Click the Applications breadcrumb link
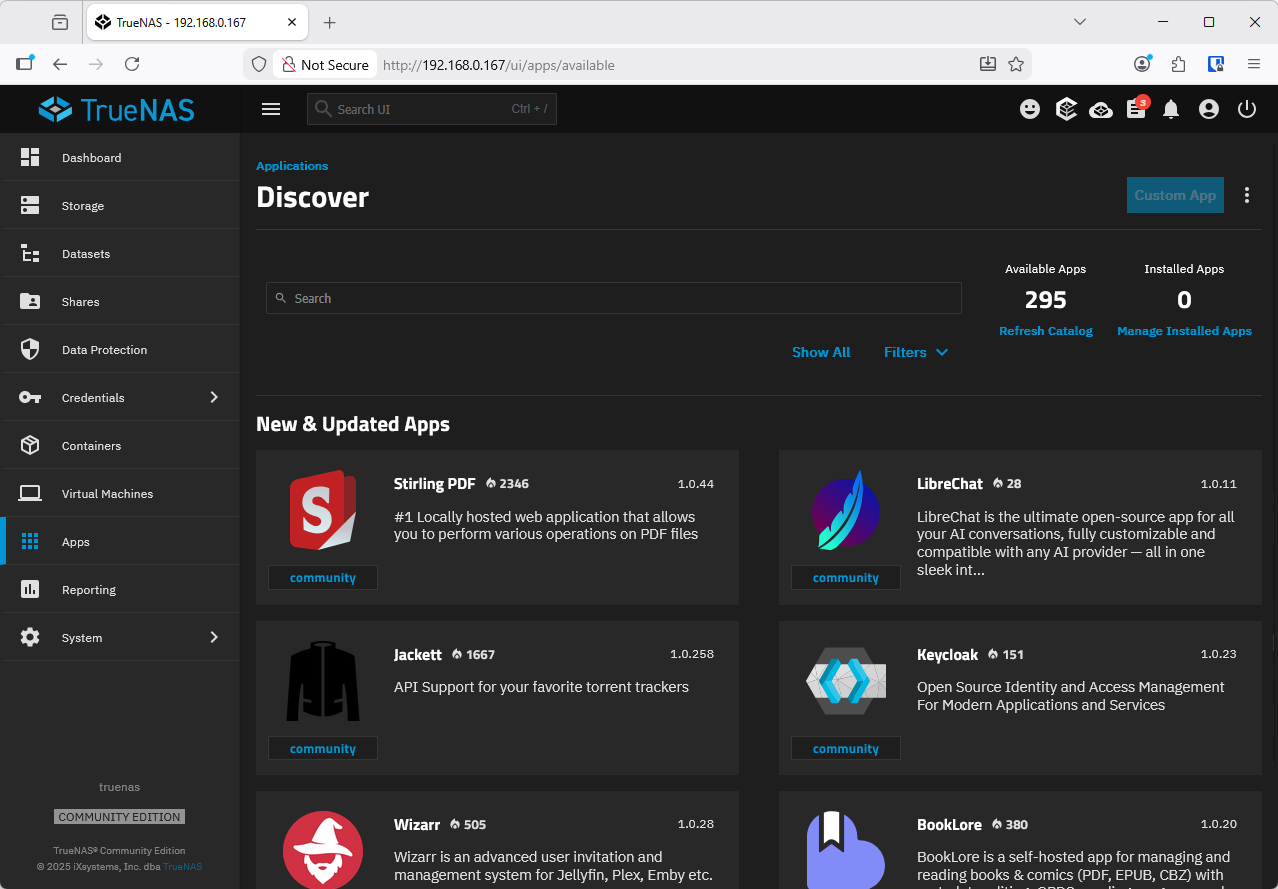Image resolution: width=1278 pixels, height=889 pixels. point(292,166)
